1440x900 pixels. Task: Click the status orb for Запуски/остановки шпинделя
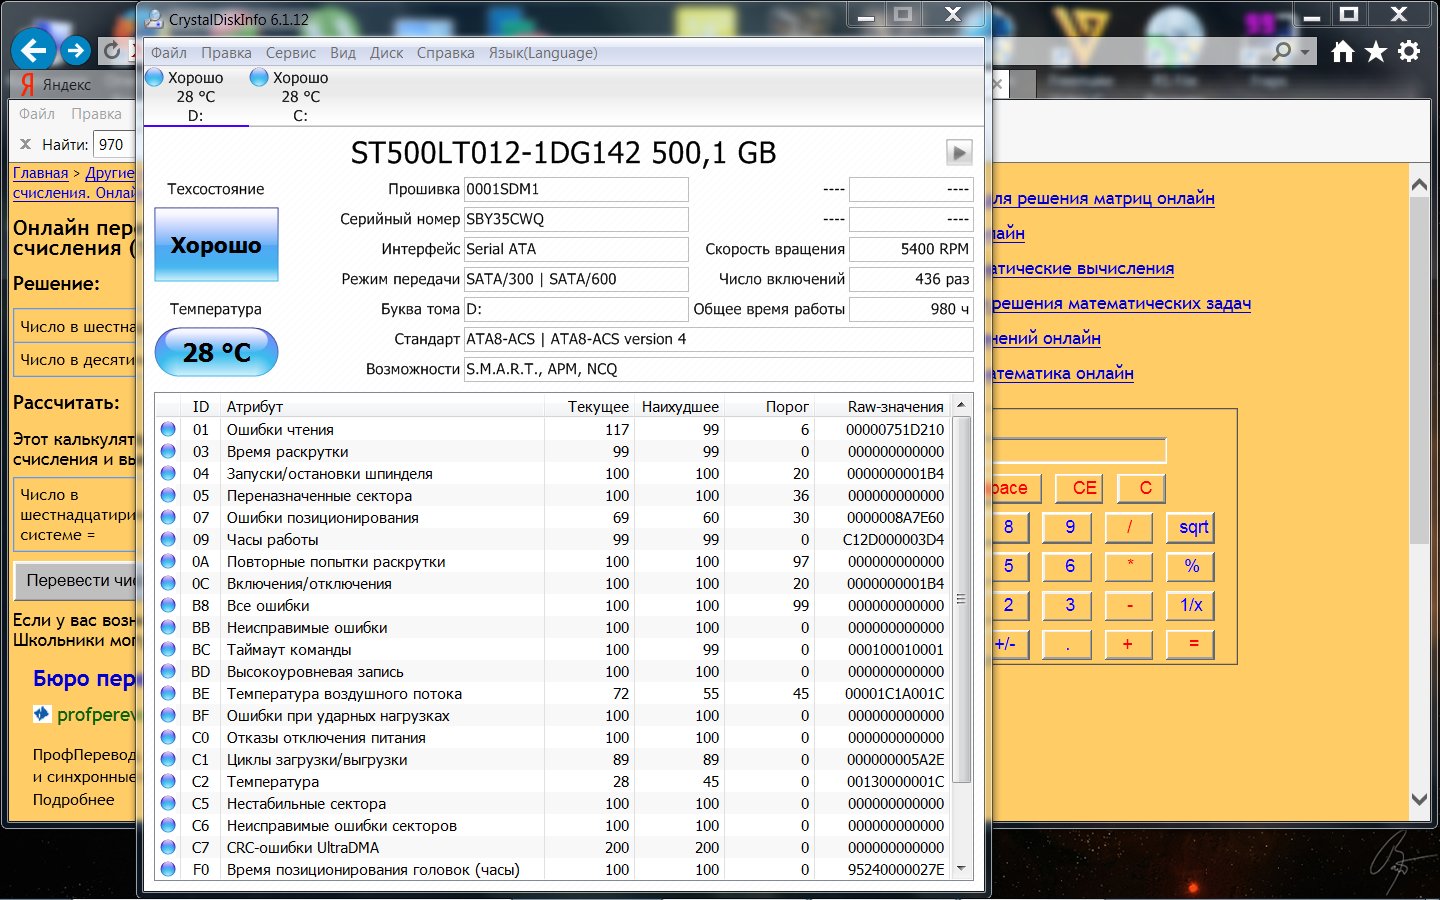tap(168, 473)
